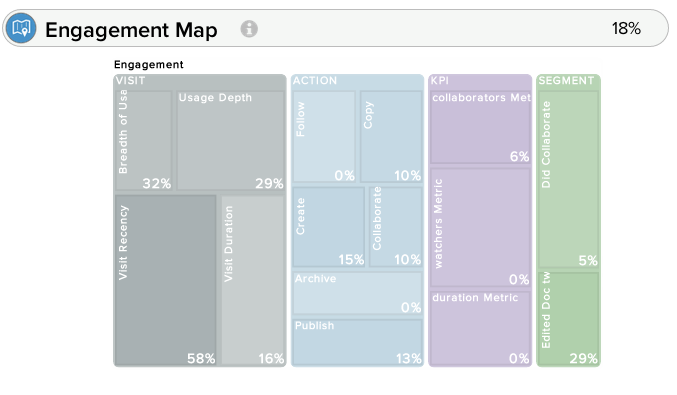677x395 pixels.
Task: Click the watchers Metric tile
Action: click(x=481, y=227)
